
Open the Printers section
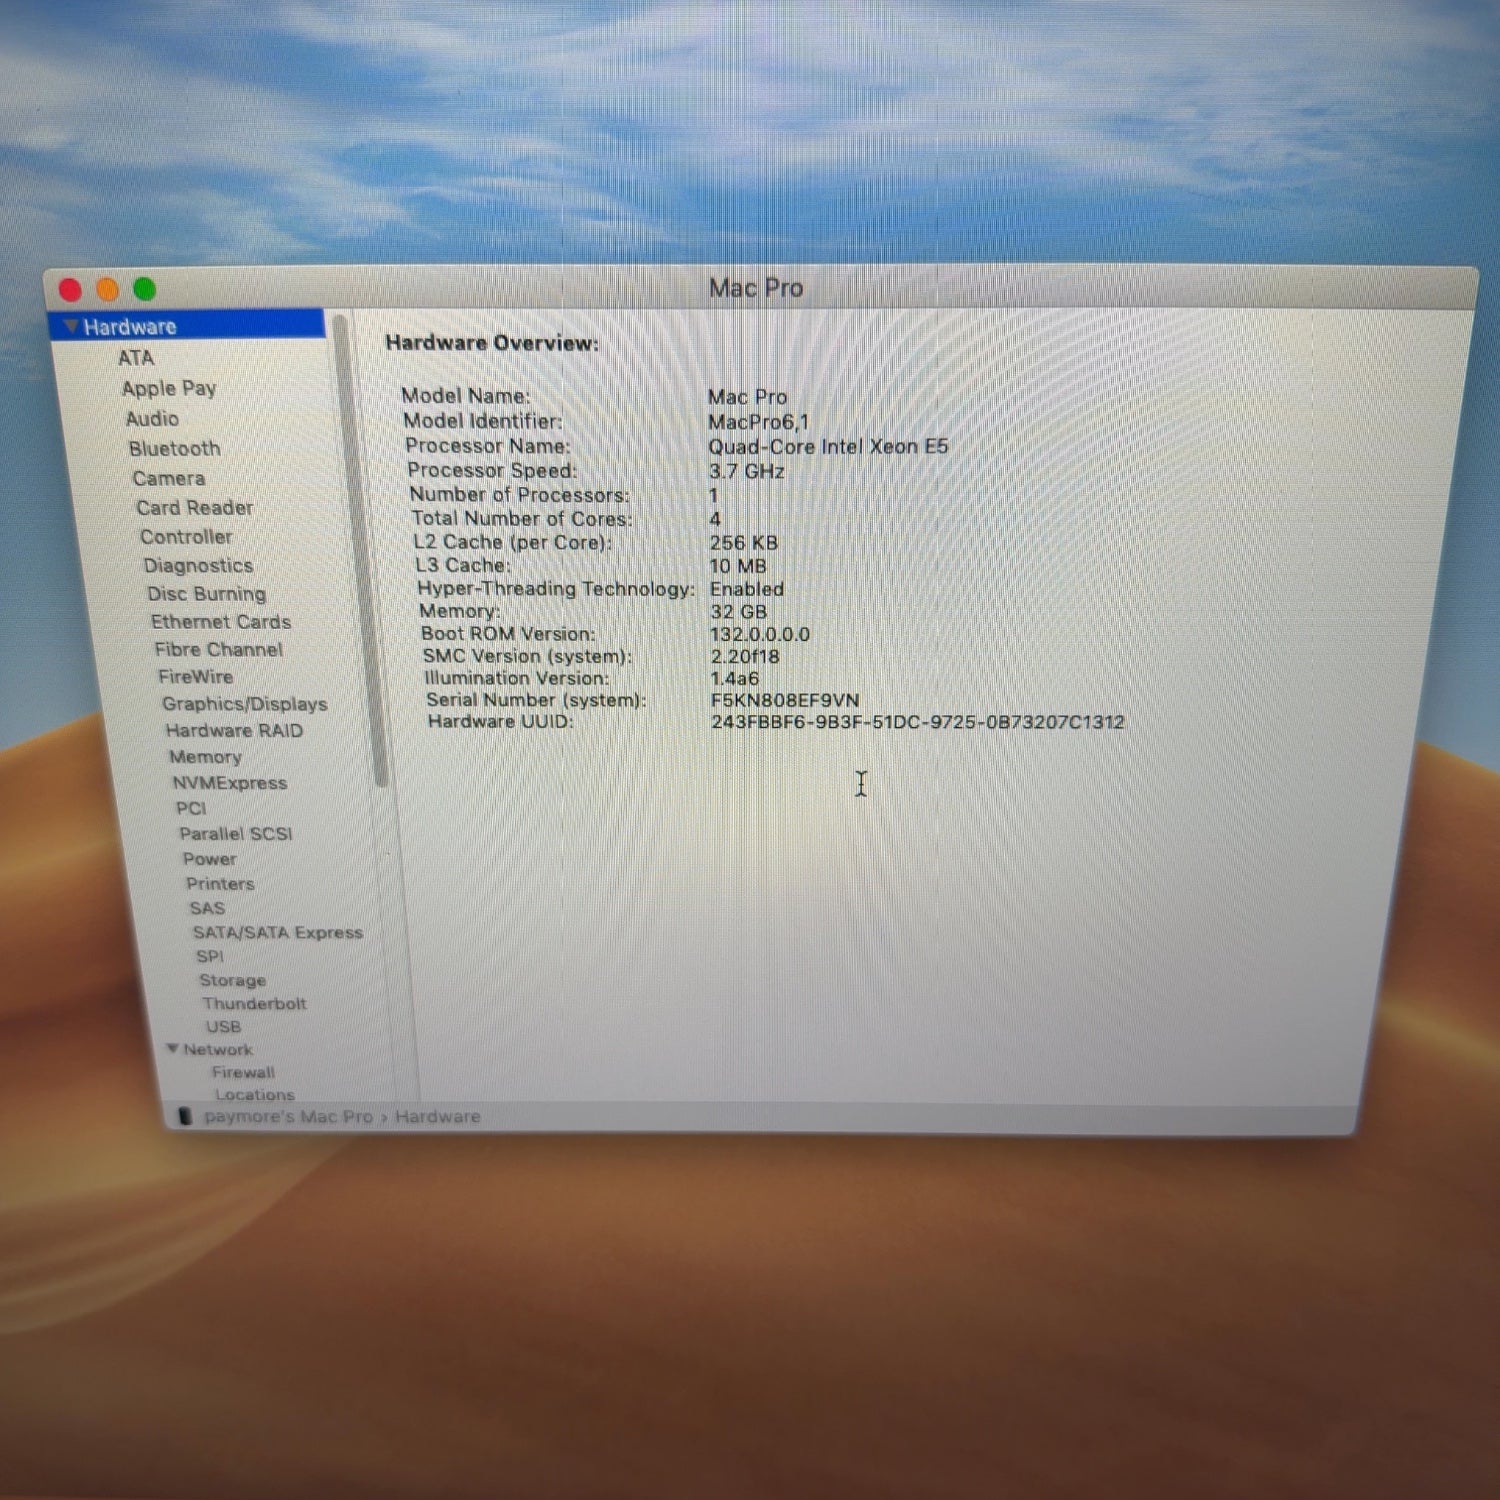pos(220,884)
